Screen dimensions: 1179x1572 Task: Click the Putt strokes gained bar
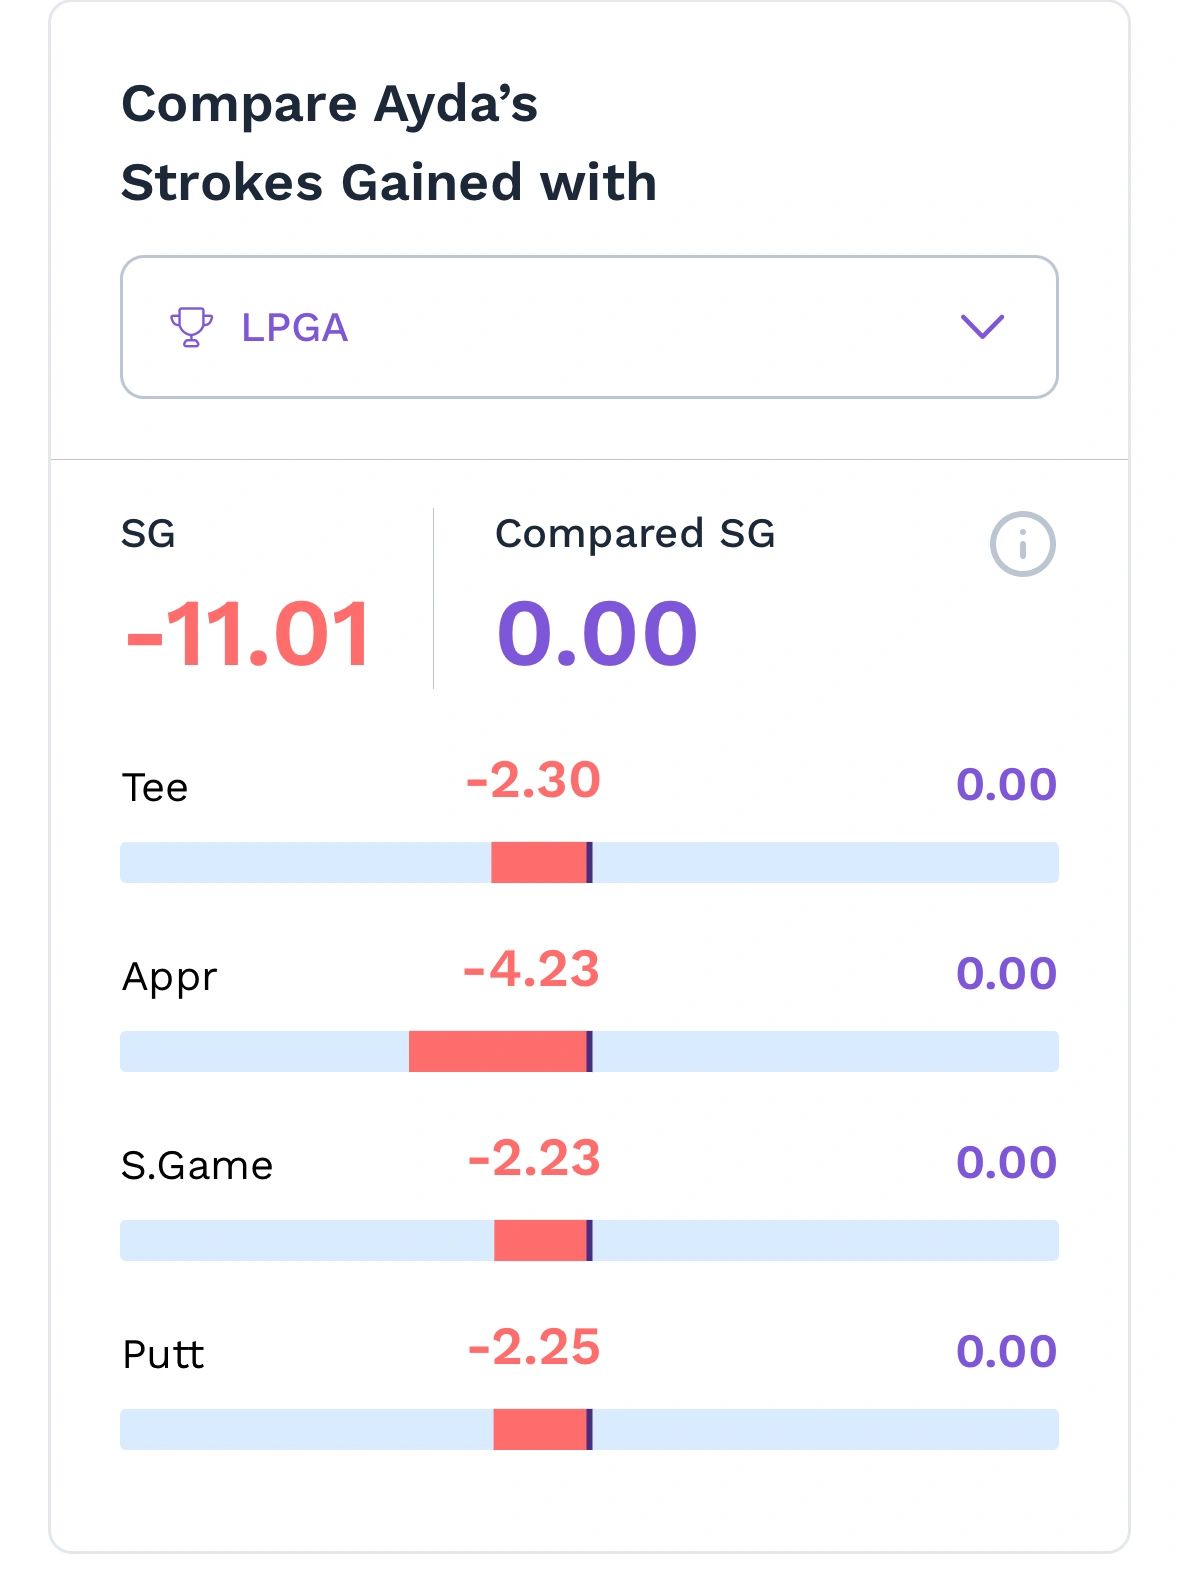(x=589, y=1429)
